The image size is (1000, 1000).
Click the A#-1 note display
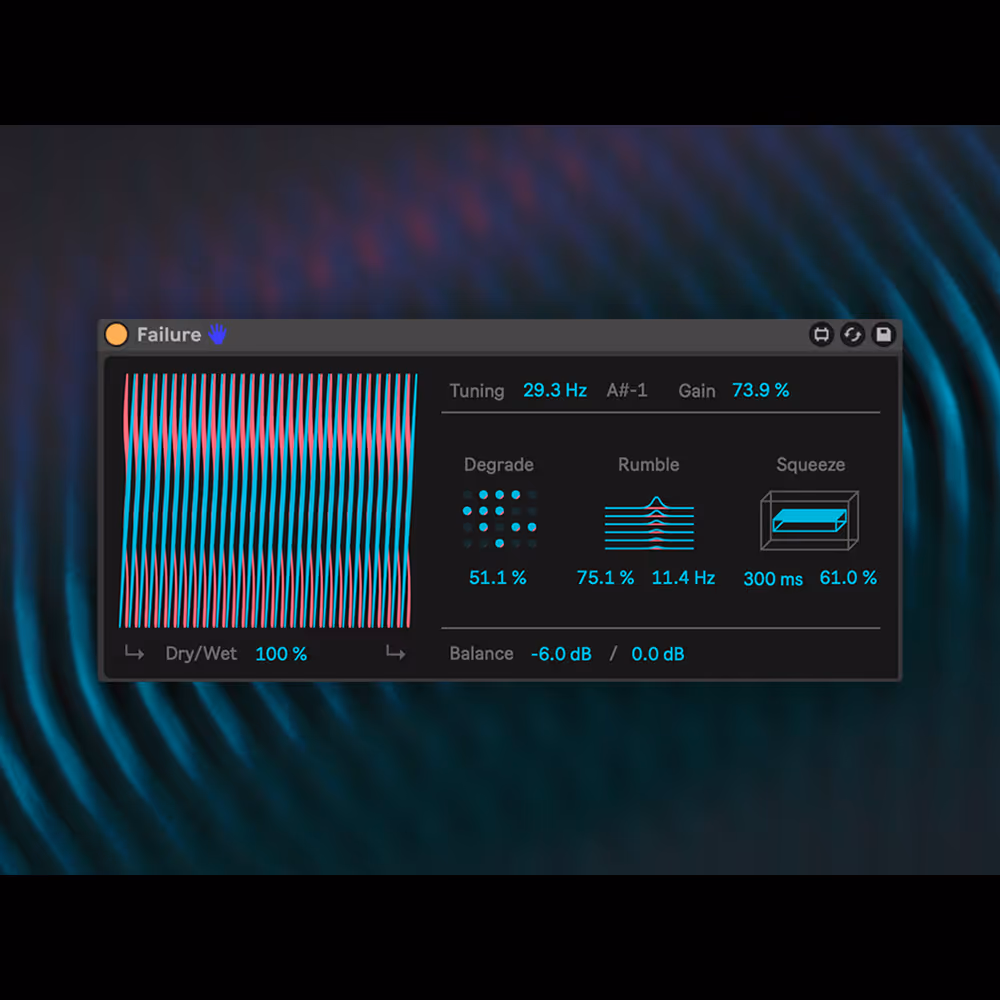click(627, 391)
